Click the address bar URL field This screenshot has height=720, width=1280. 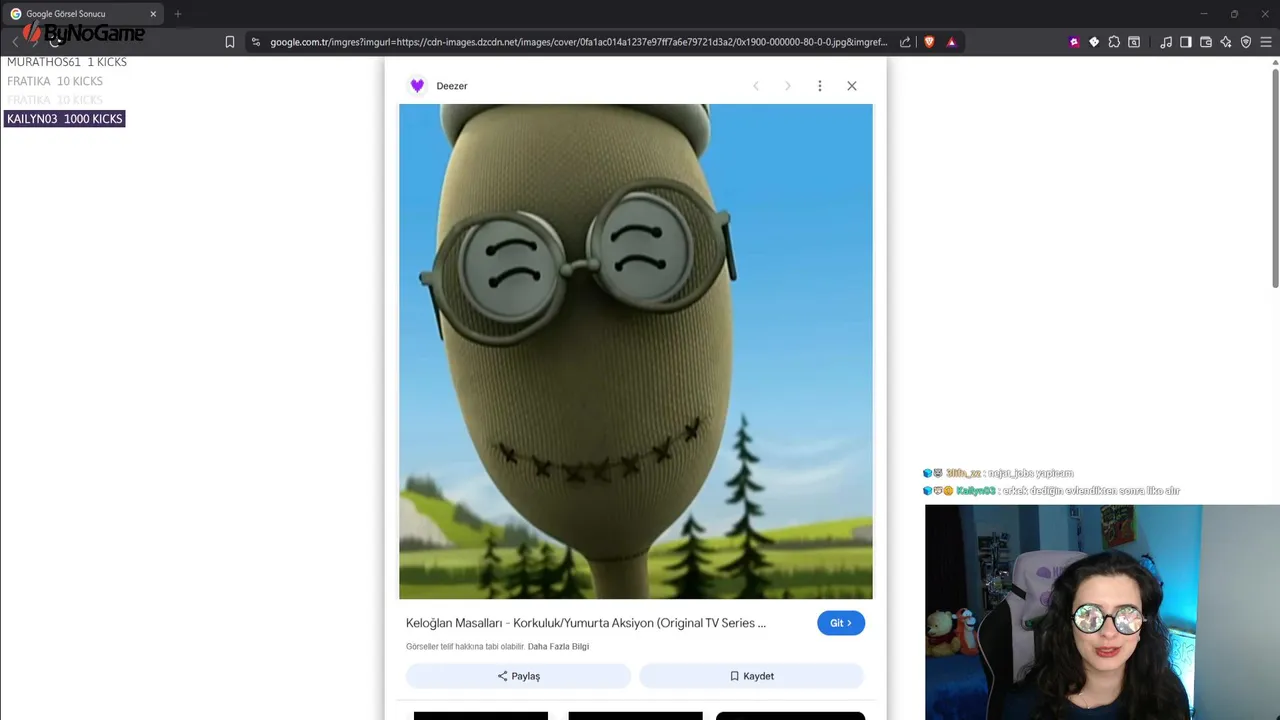[578, 42]
